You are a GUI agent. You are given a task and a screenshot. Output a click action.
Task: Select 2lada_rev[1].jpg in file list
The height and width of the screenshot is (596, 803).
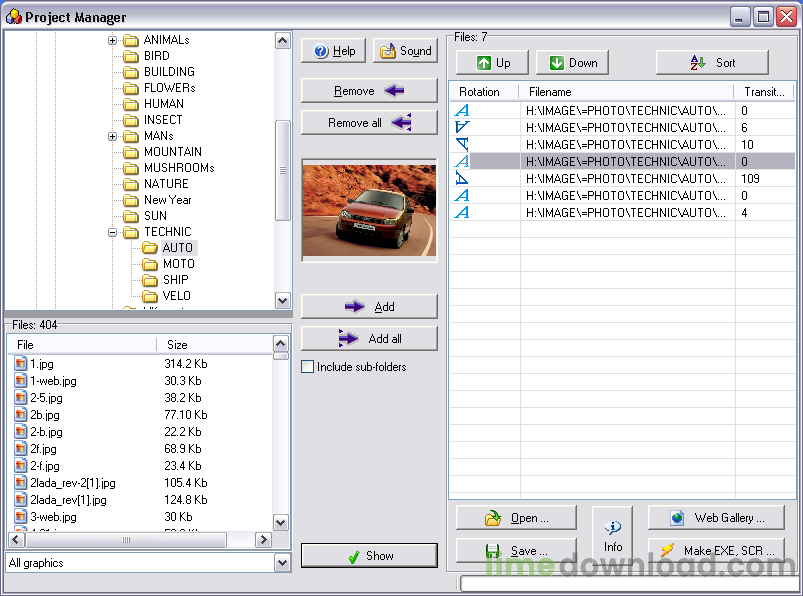pos(68,500)
